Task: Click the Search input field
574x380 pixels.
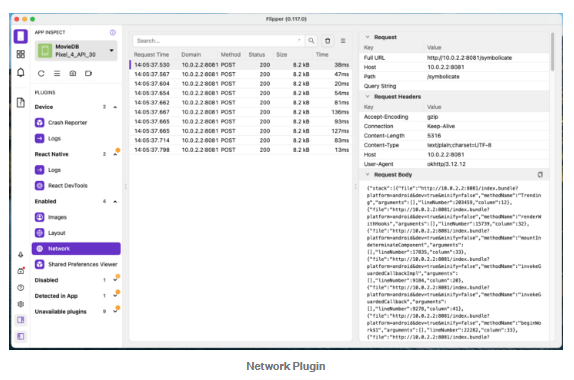Action: coord(218,41)
